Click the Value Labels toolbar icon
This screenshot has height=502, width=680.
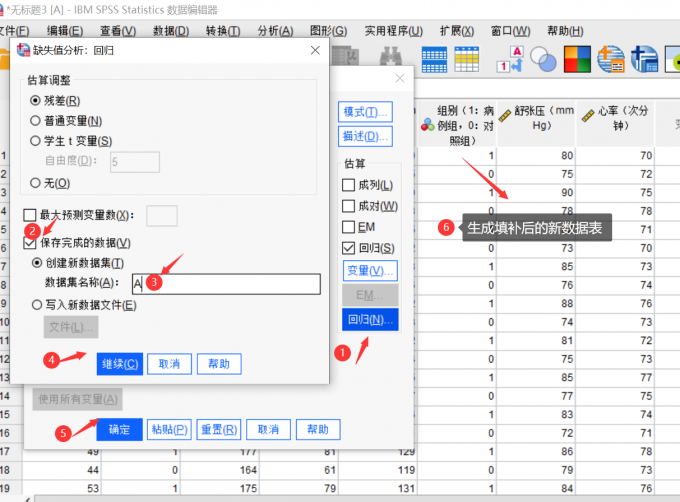coord(510,59)
